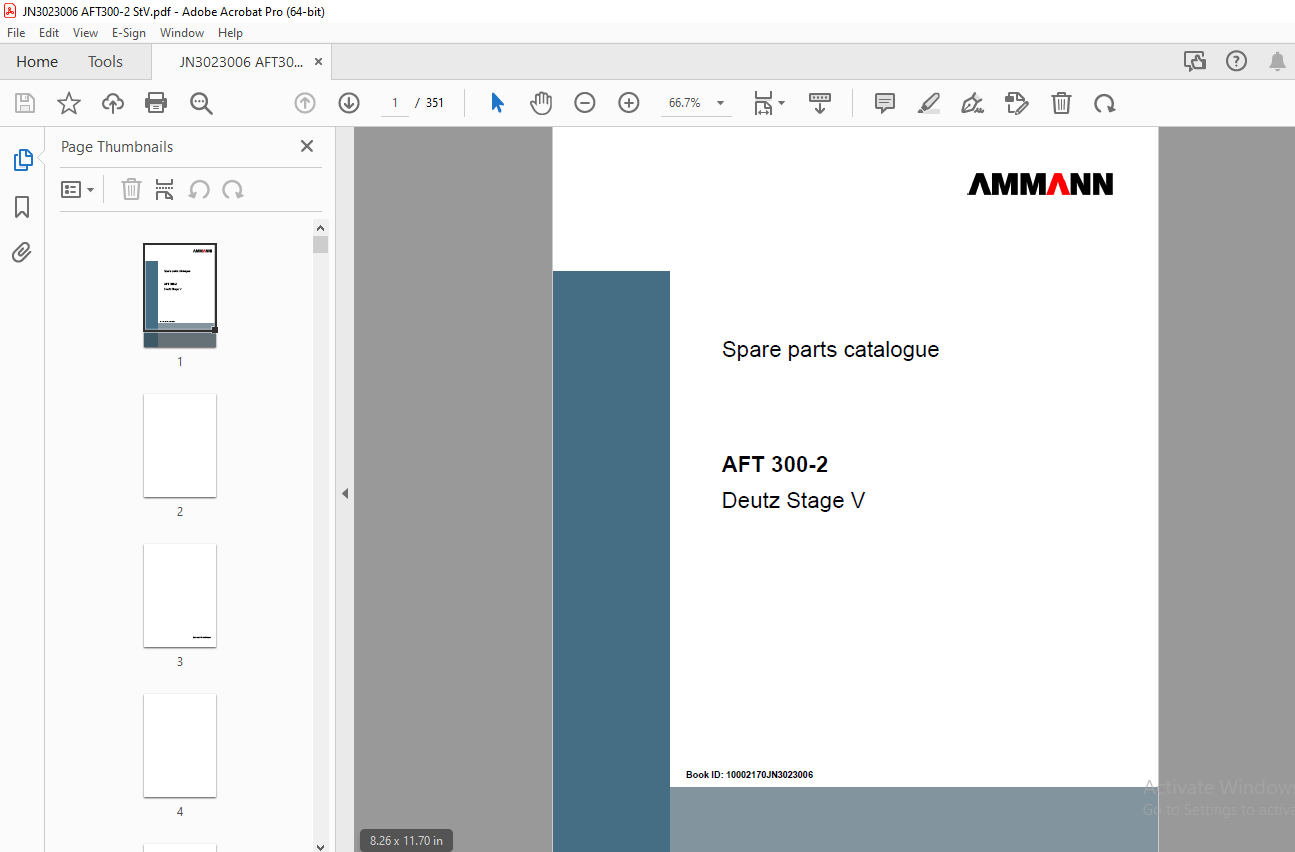The image size is (1295, 852).
Task: Zoom out with minus button
Action: point(585,103)
